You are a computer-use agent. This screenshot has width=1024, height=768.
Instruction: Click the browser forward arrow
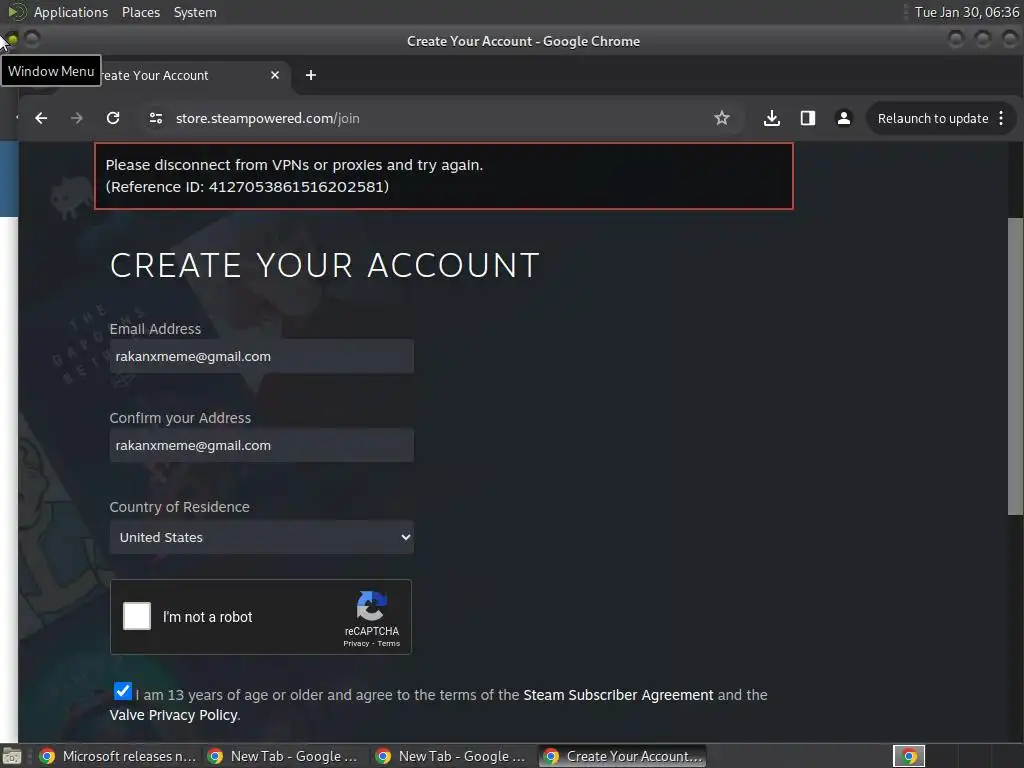coord(76,118)
